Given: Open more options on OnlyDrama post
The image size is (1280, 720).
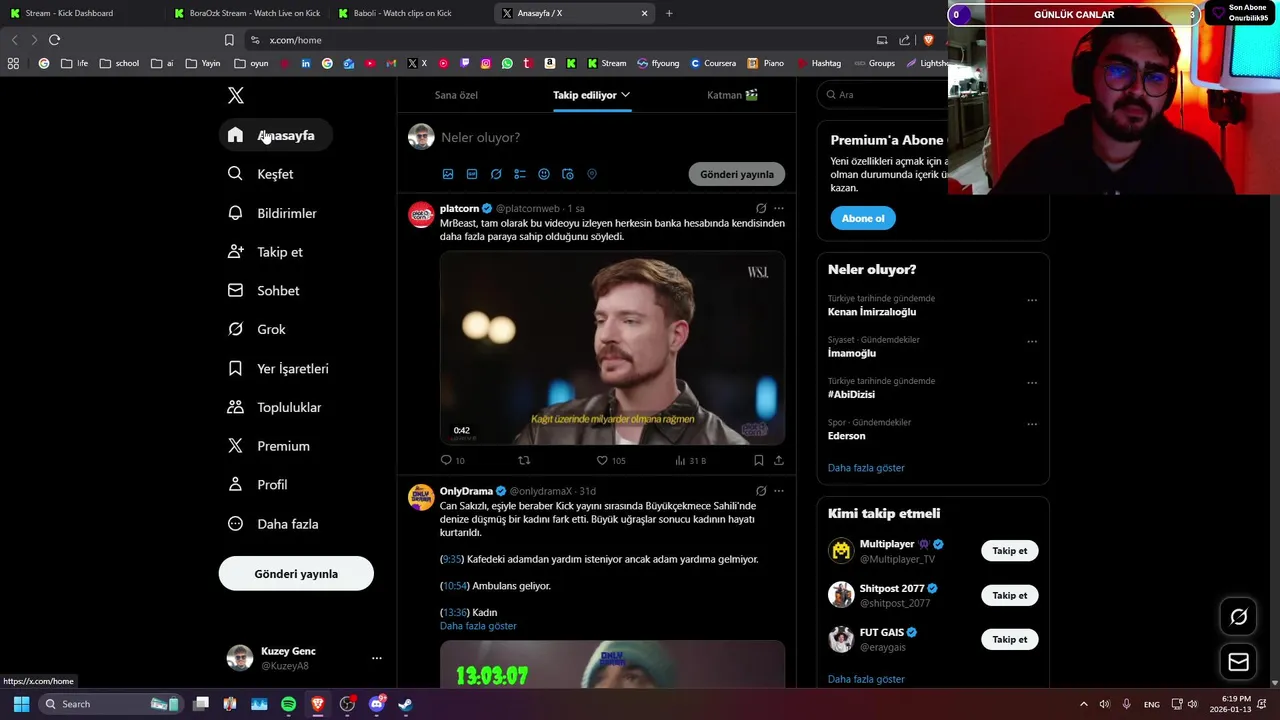Looking at the screenshot, I should click(779, 491).
